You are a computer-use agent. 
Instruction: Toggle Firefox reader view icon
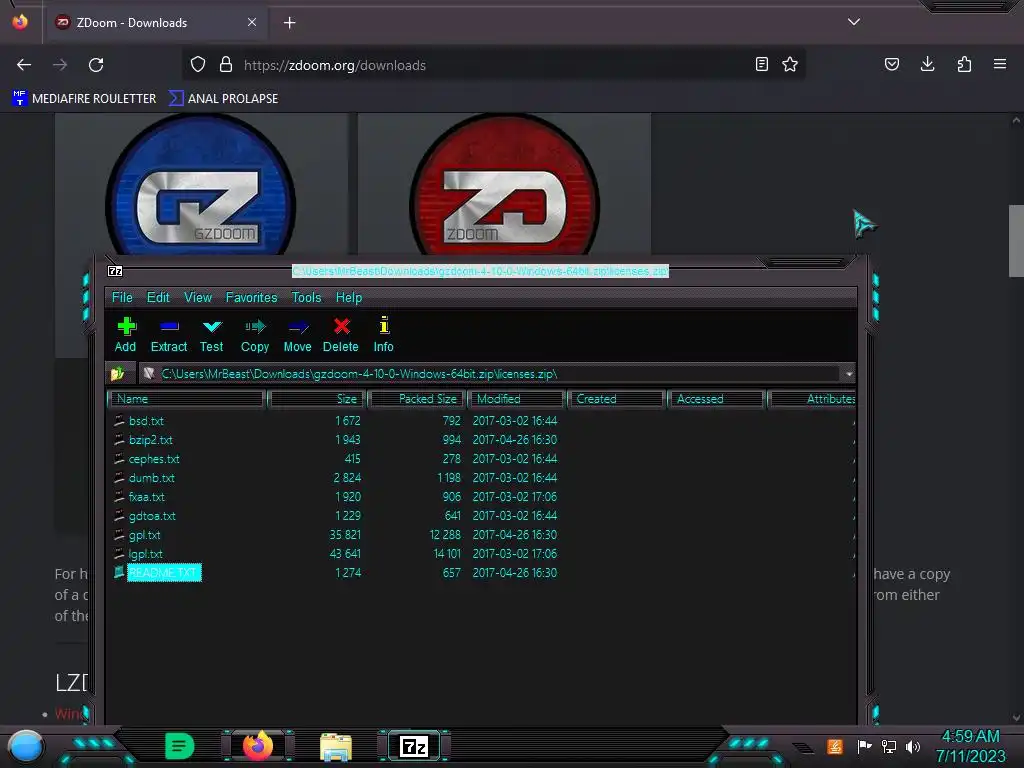click(x=761, y=64)
